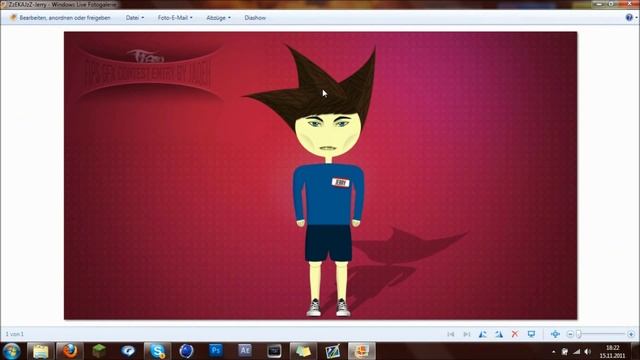
Task: Open Bearbeiten, anordnen oder freigeben
Action: [60, 18]
